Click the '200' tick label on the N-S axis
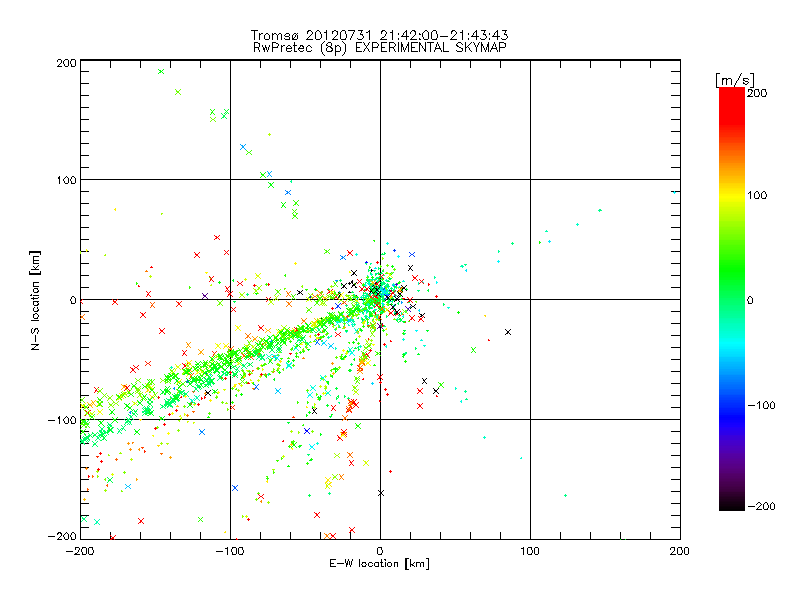 pos(66,63)
